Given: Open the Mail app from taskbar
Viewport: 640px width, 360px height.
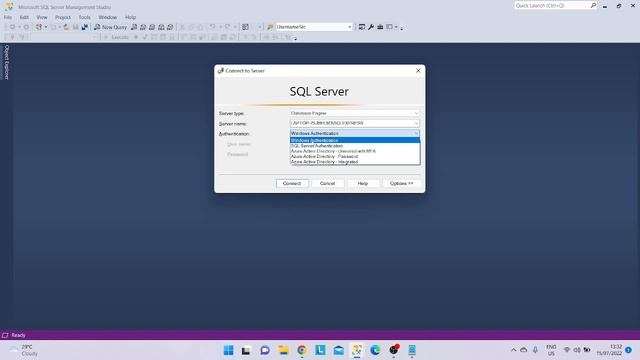Looking at the screenshot, I should [x=338, y=350].
